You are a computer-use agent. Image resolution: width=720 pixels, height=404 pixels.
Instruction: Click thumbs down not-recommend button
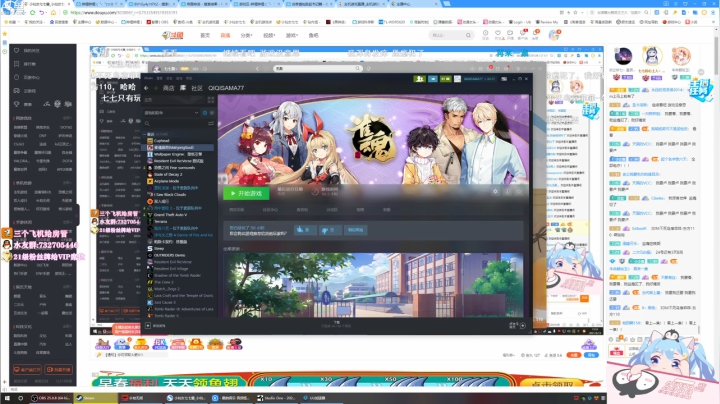(x=330, y=230)
